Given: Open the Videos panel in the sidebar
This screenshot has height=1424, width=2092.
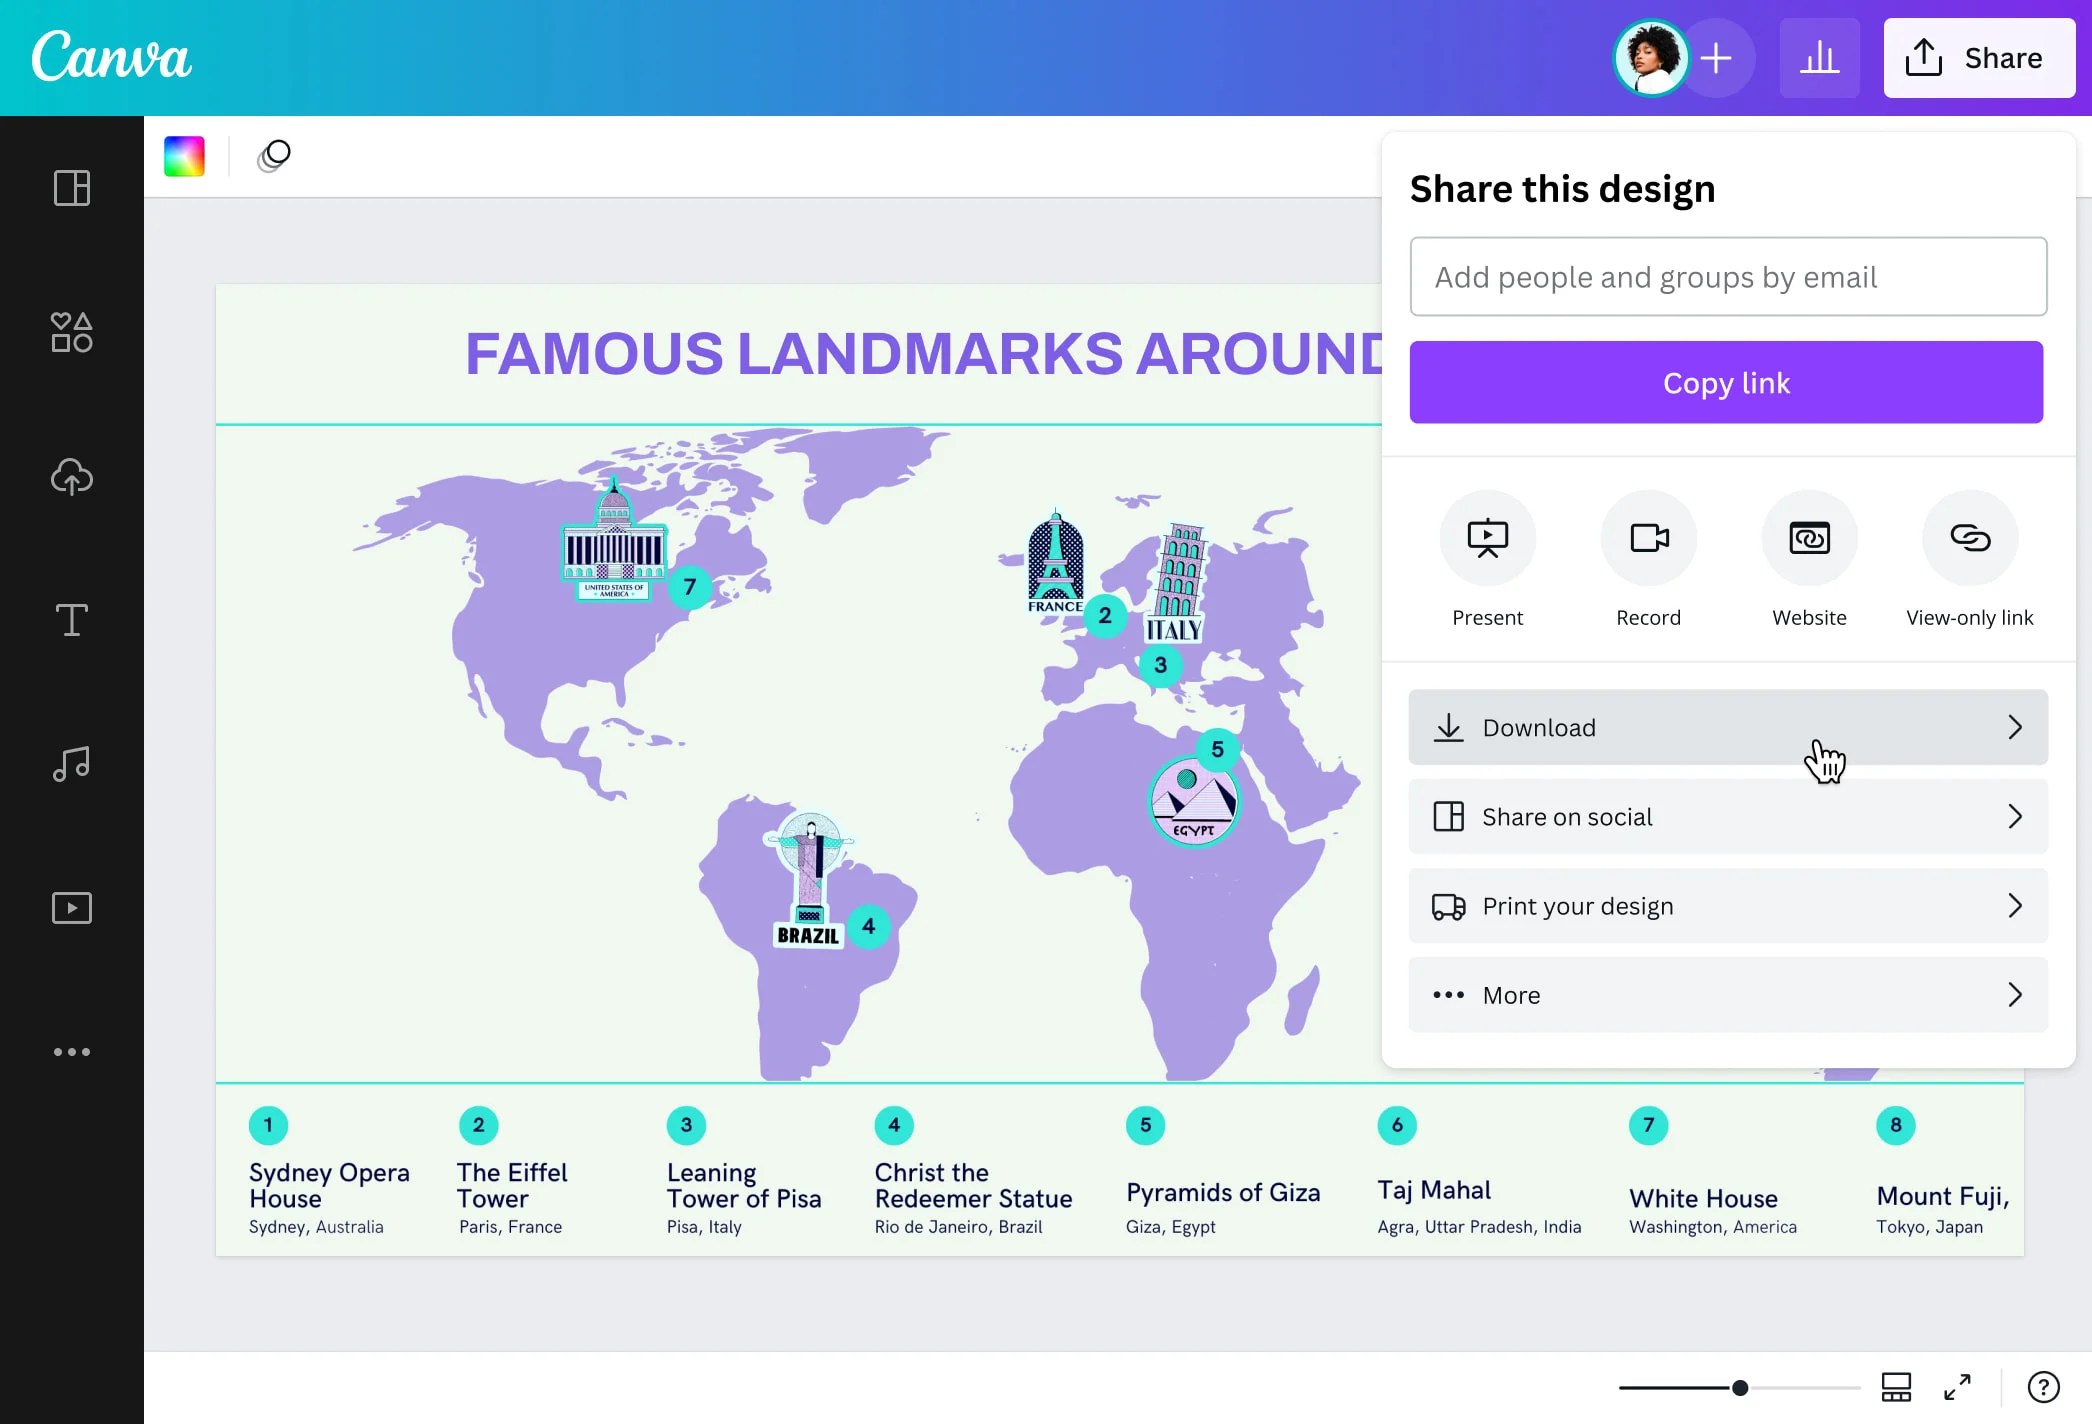Looking at the screenshot, I should pyautogui.click(x=71, y=907).
